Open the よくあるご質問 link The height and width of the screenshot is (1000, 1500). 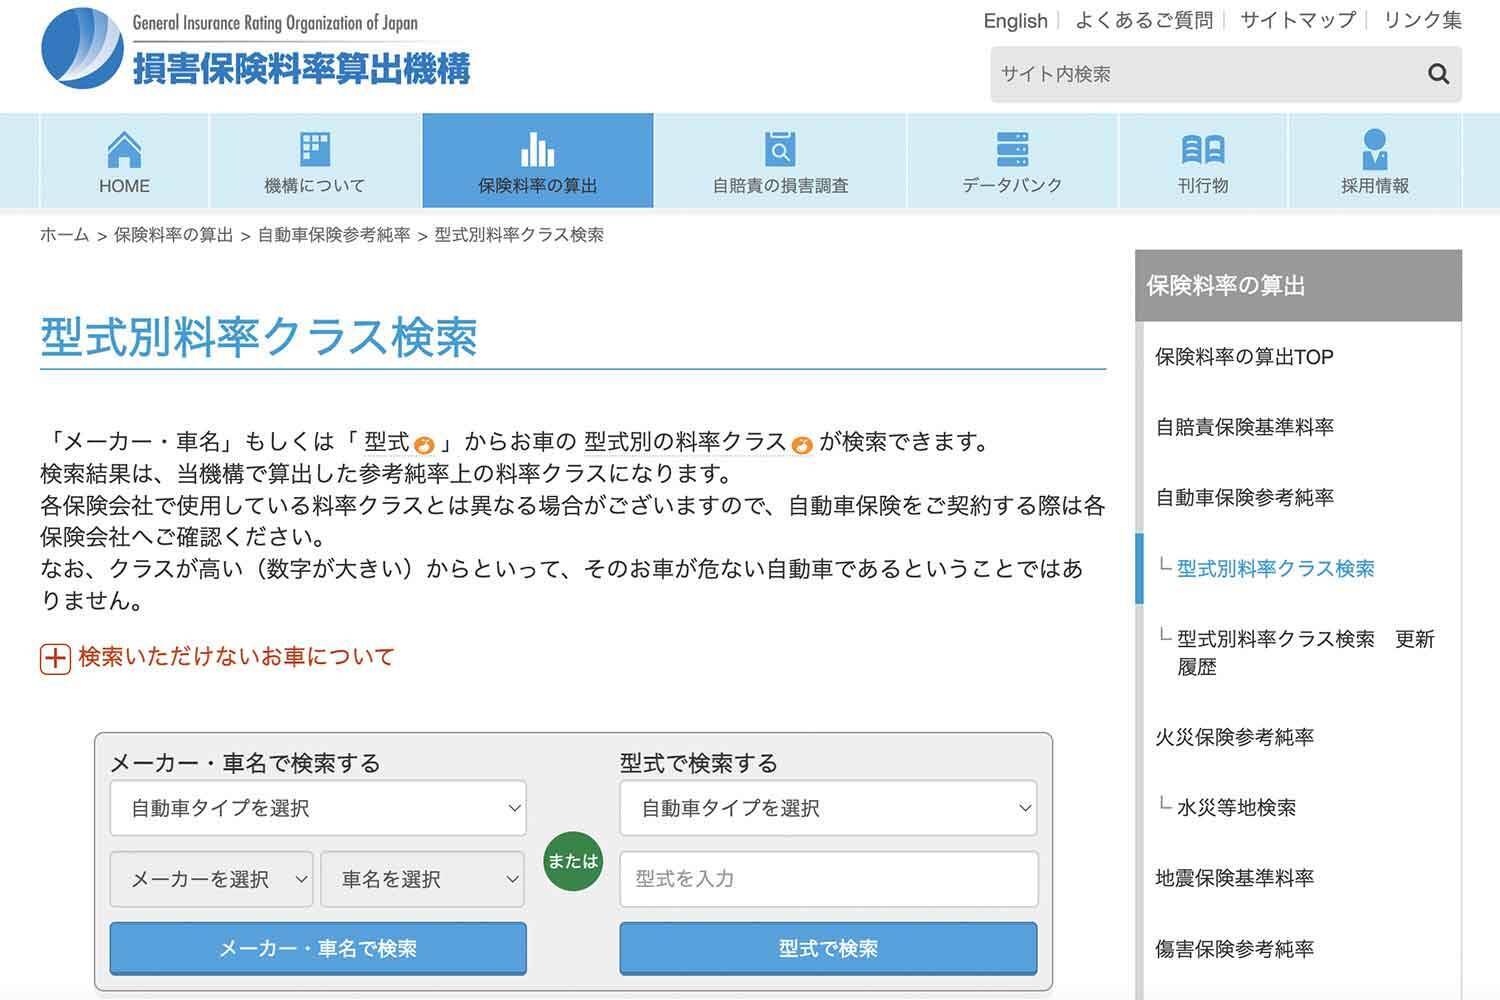(x=1144, y=20)
